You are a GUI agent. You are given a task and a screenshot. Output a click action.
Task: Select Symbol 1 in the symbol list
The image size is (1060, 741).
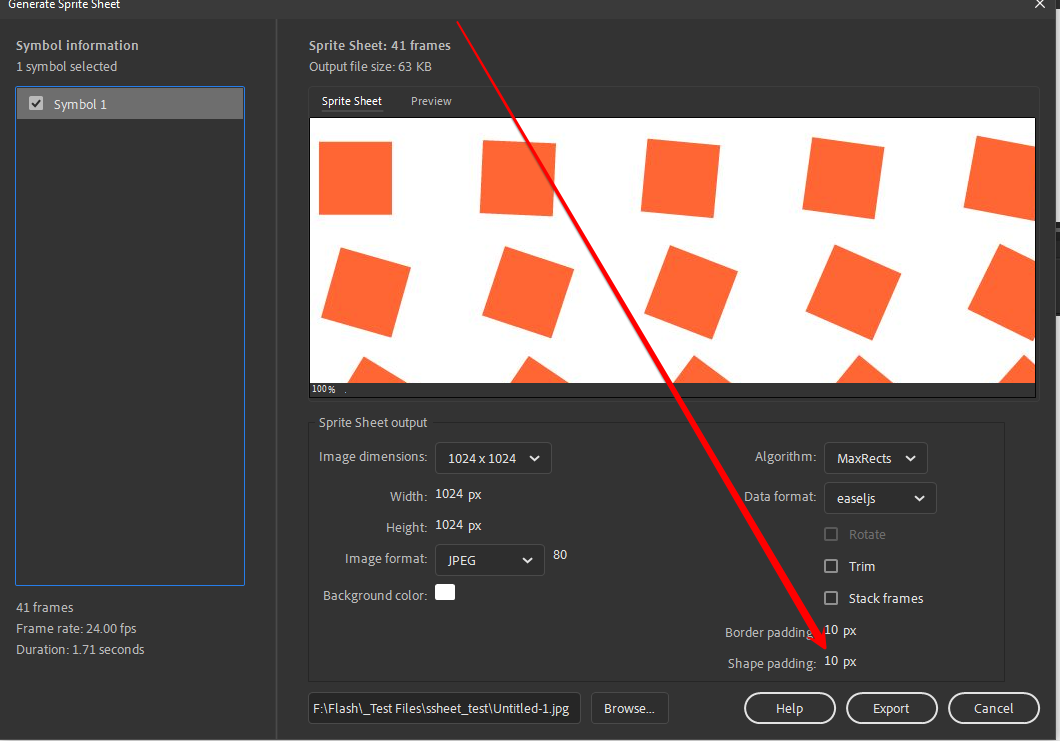110,103
